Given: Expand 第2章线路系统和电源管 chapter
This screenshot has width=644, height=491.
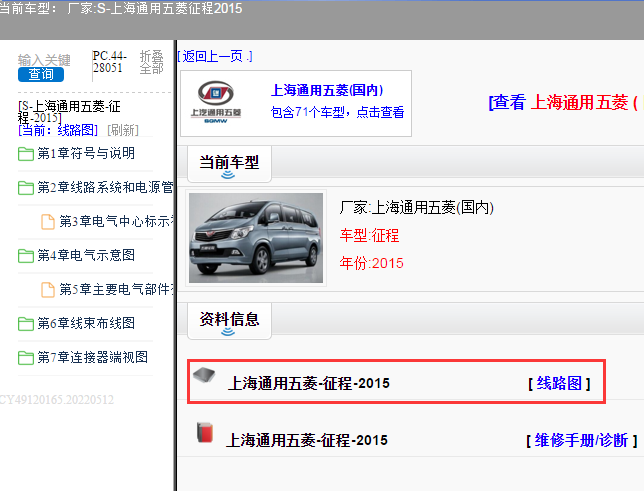Looking at the screenshot, I should 105,188.
